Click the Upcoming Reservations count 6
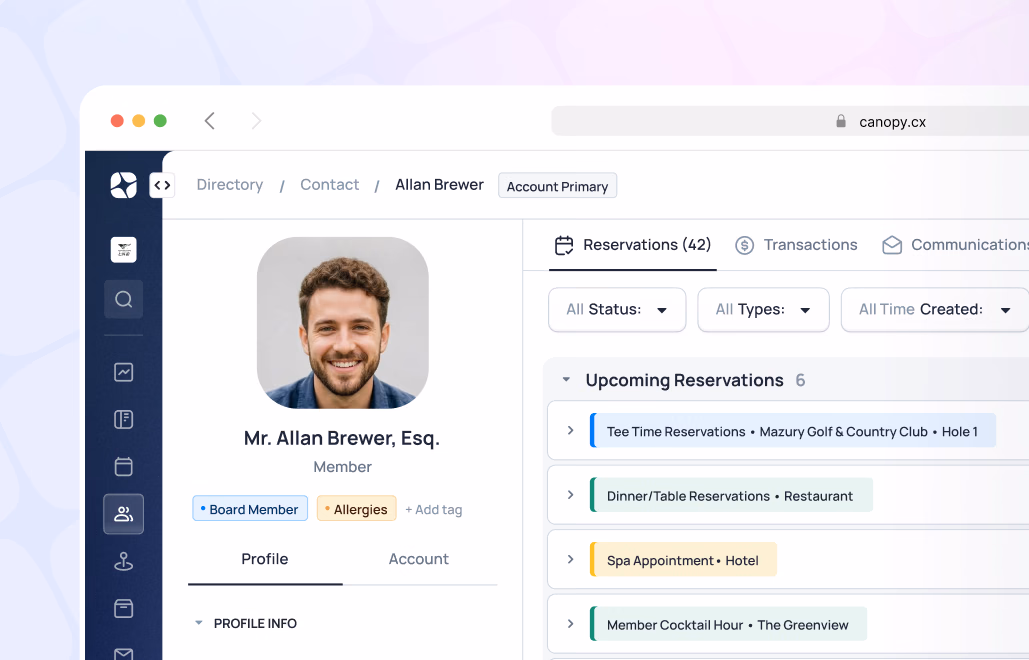The image size is (1029, 660). (800, 381)
